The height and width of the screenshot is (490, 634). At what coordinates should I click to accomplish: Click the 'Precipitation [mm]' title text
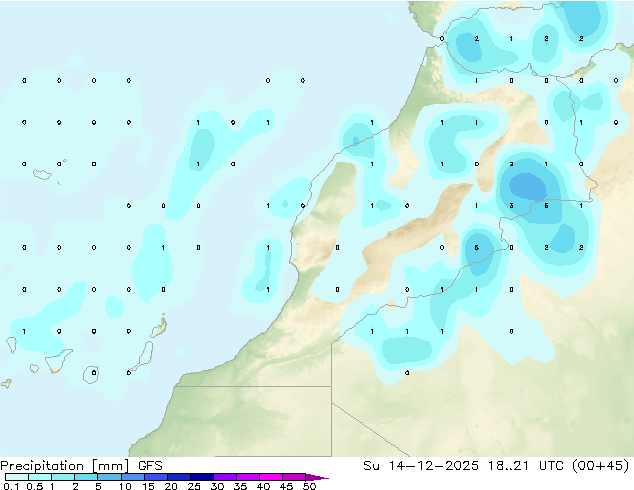click(x=65, y=466)
